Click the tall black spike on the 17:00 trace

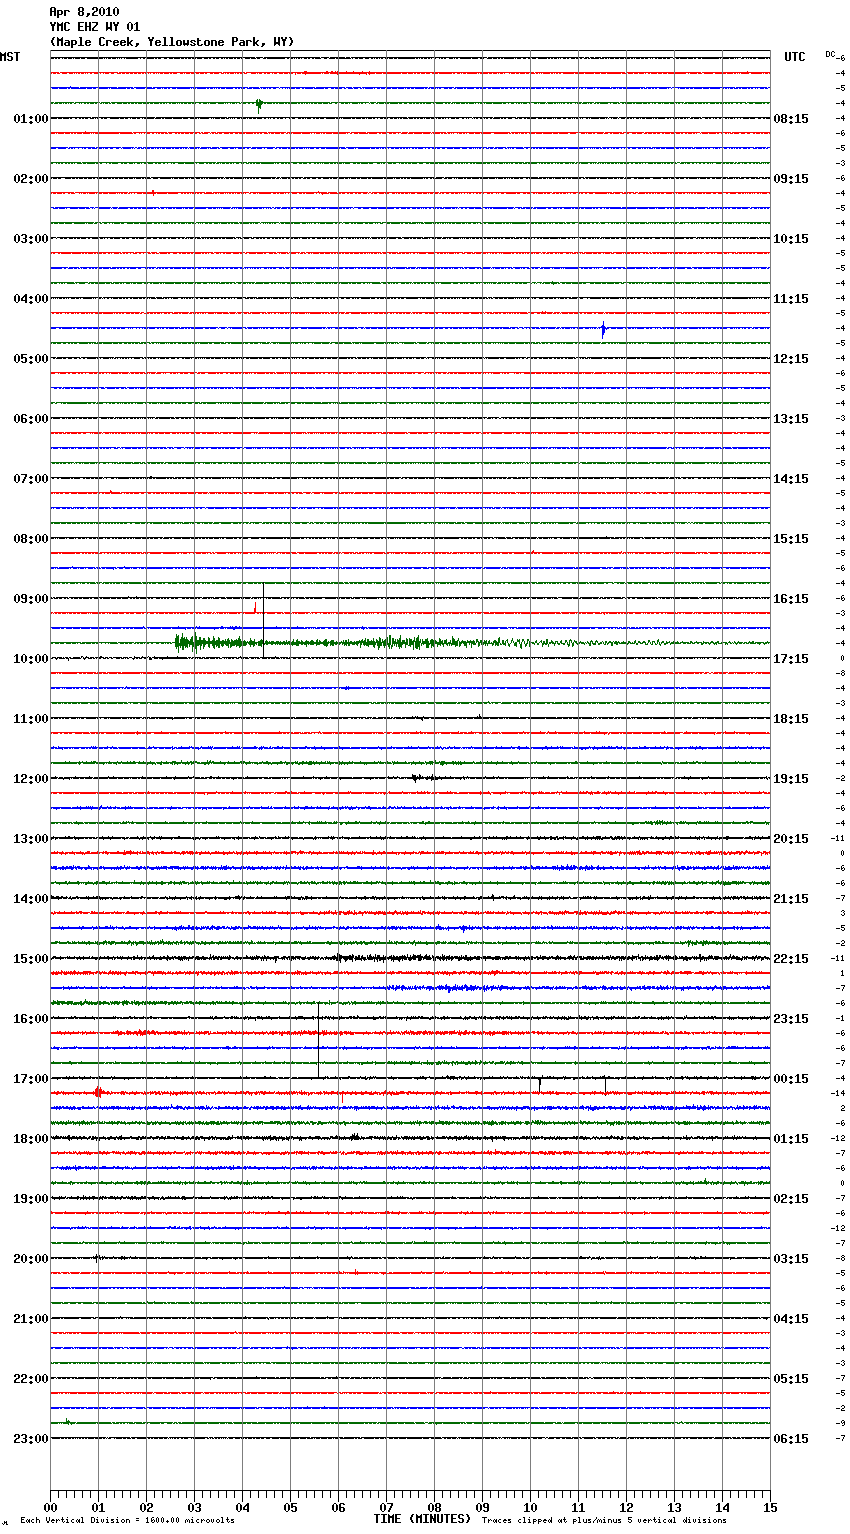[x=318, y=1040]
